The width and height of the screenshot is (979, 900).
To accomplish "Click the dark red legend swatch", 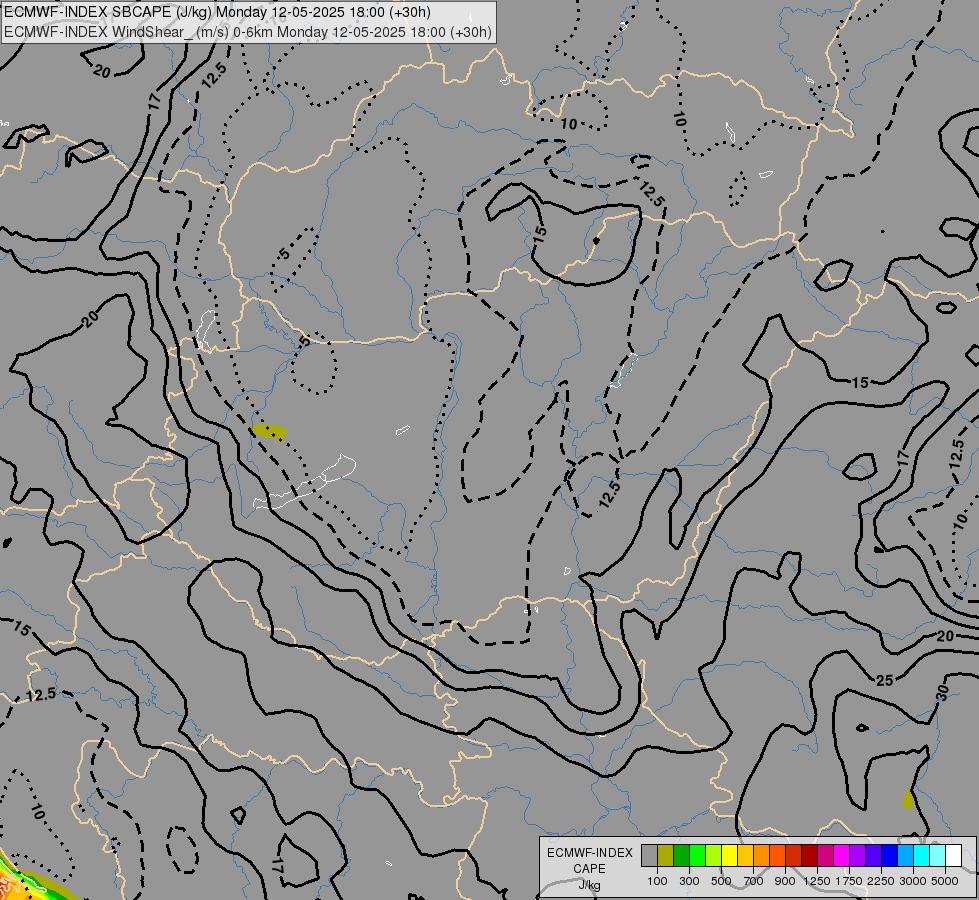I will pyautogui.click(x=809, y=856).
